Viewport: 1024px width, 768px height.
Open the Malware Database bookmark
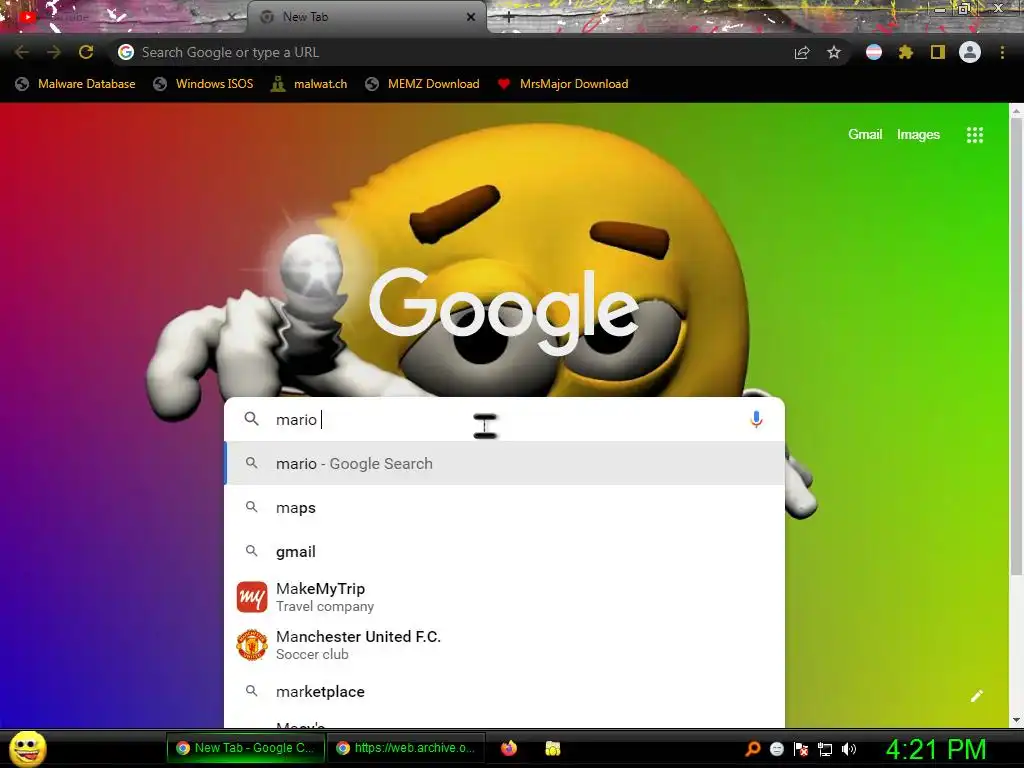[76, 84]
